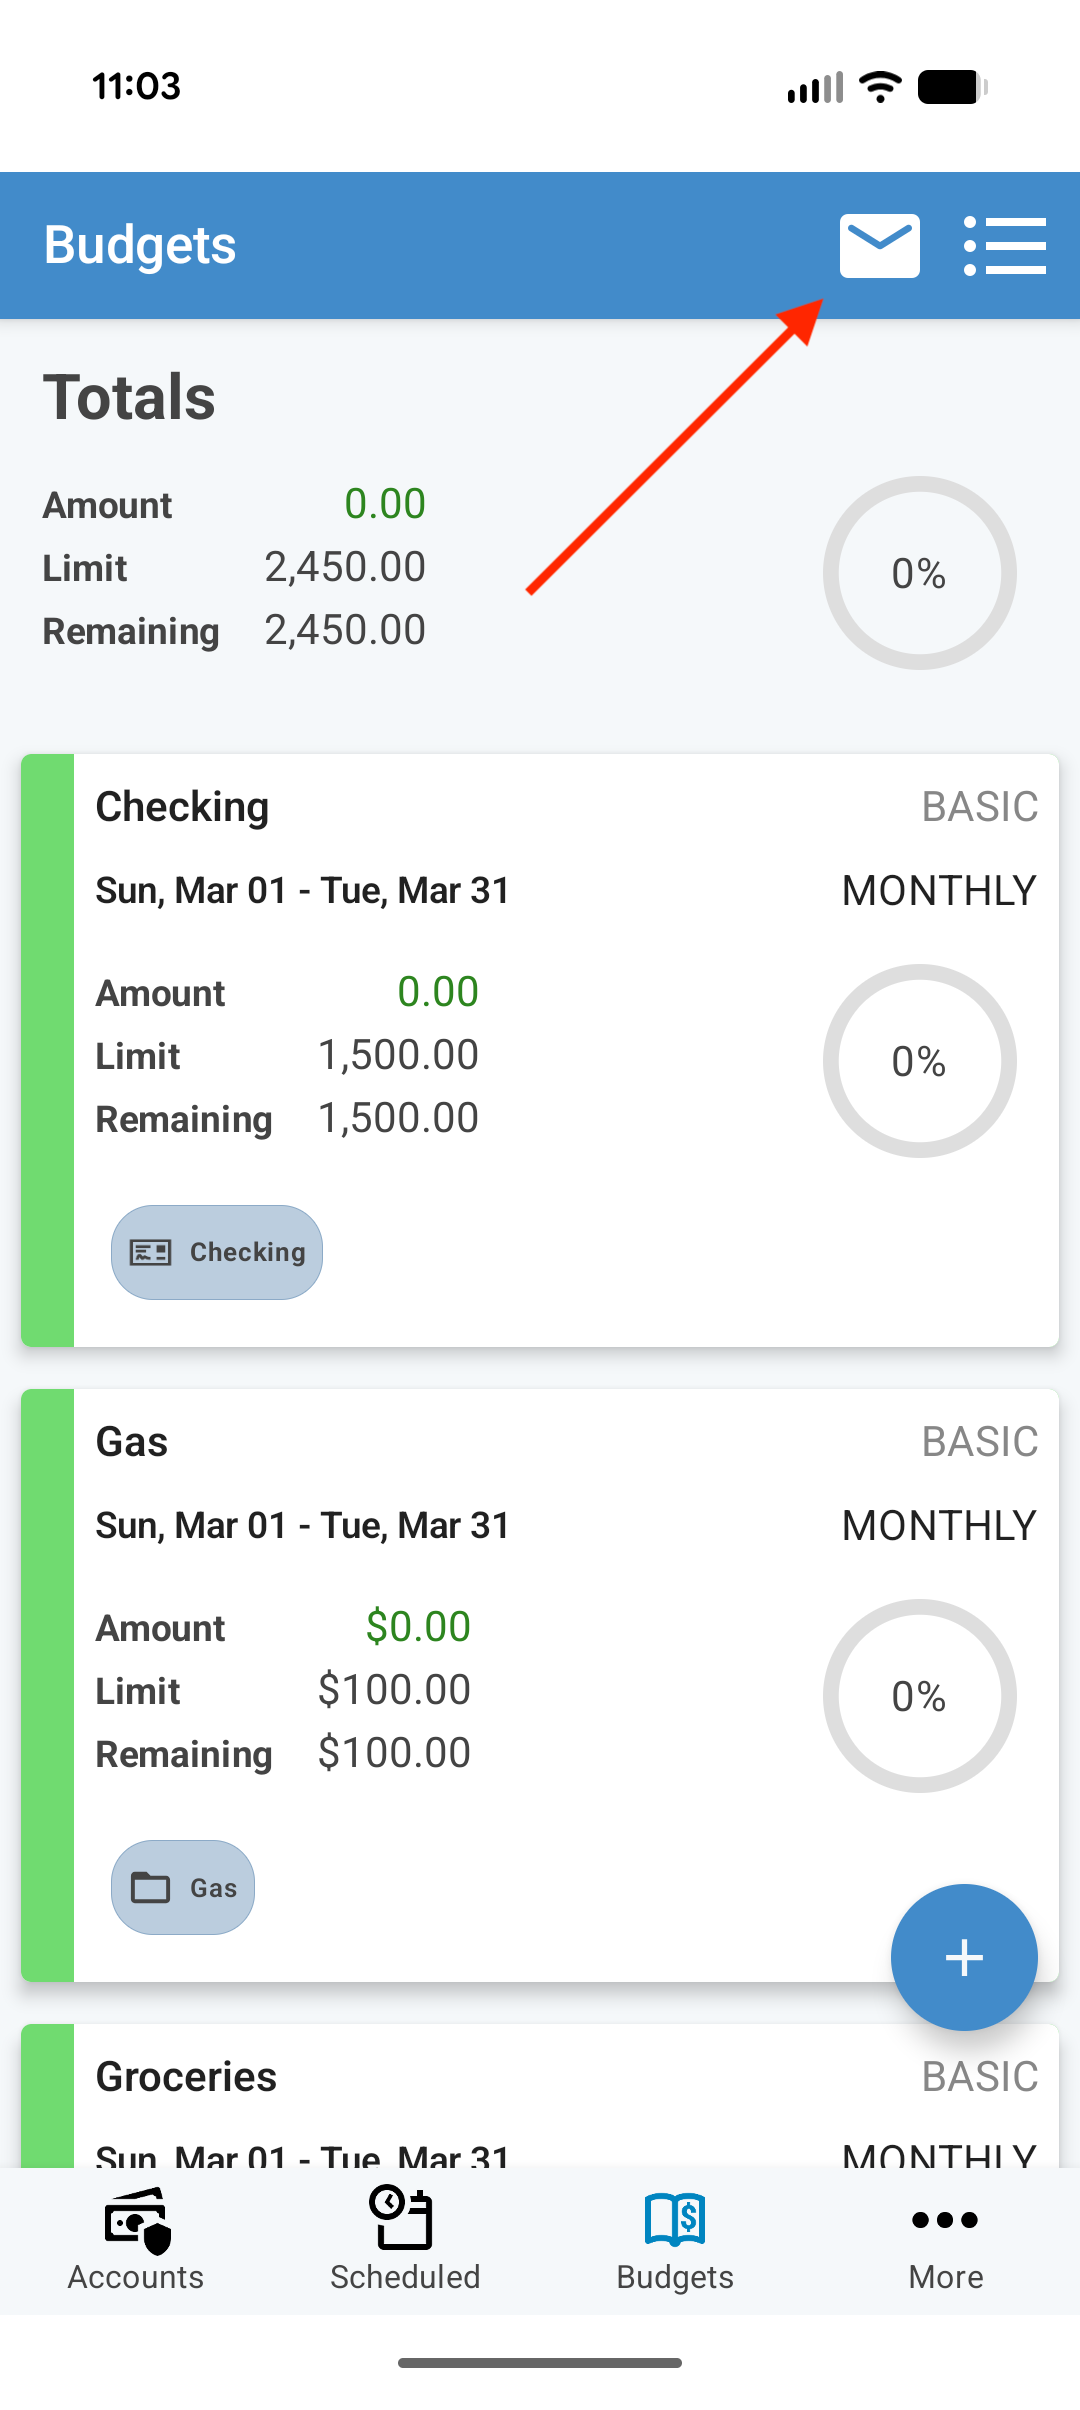
Task: Open the Groceries budget card
Action: (x=186, y=2077)
